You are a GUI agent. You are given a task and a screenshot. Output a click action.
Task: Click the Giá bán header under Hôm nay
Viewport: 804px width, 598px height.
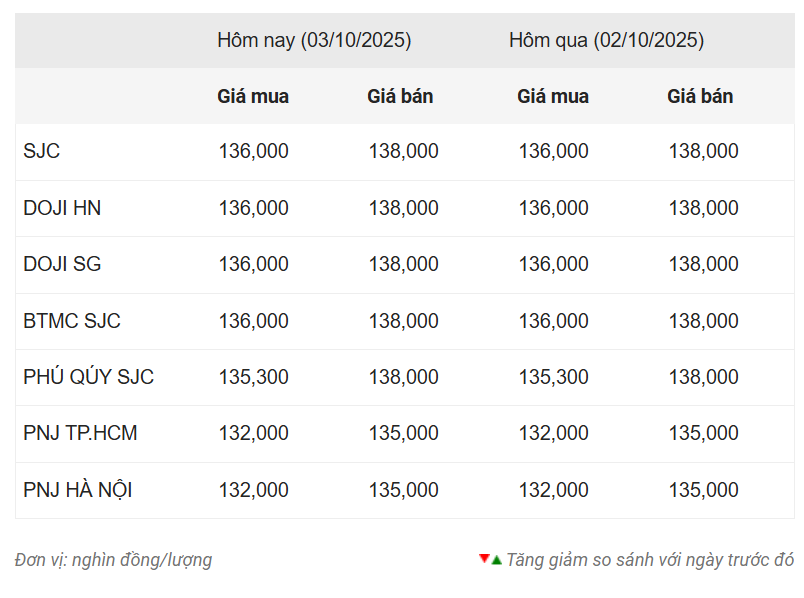pyautogui.click(x=400, y=97)
